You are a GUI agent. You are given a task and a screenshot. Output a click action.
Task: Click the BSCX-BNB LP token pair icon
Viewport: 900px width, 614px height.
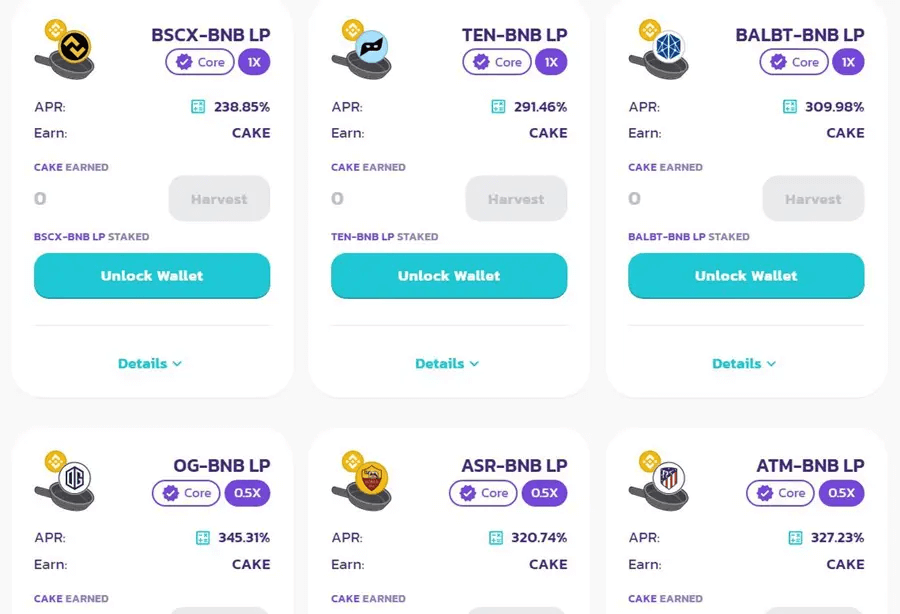pos(63,48)
